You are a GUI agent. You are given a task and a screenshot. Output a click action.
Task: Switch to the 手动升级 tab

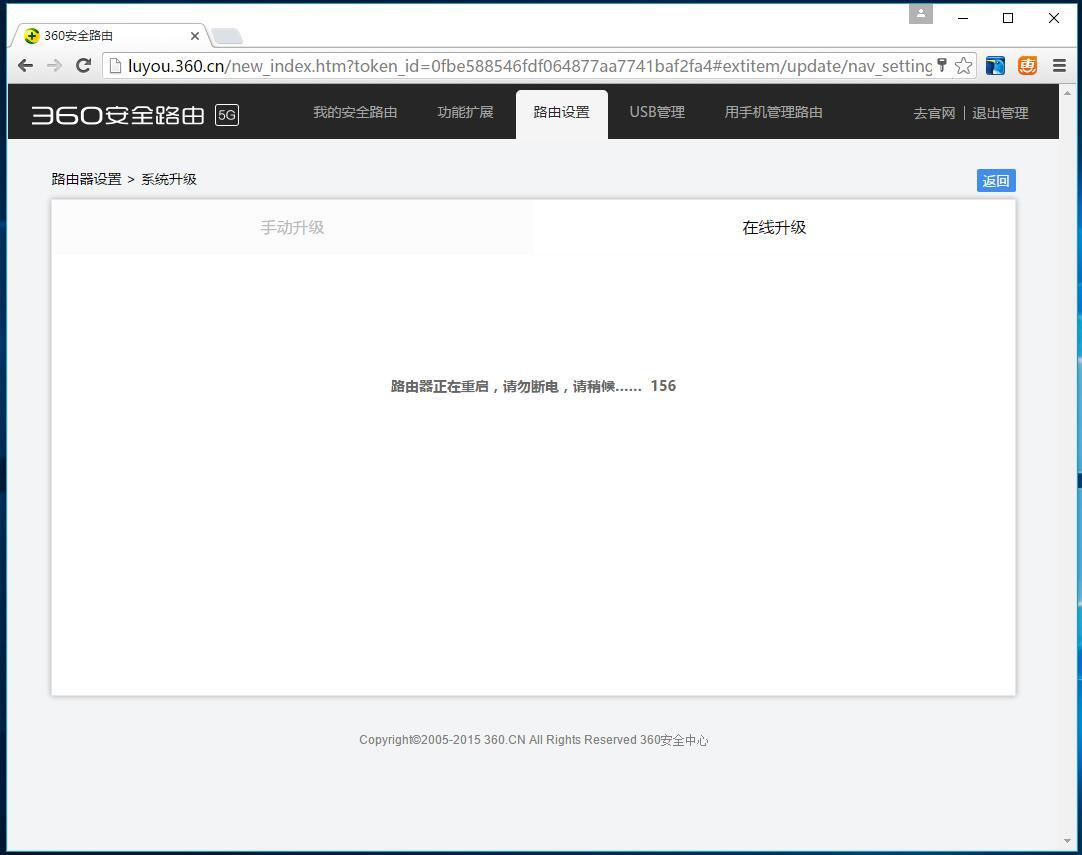coord(292,227)
